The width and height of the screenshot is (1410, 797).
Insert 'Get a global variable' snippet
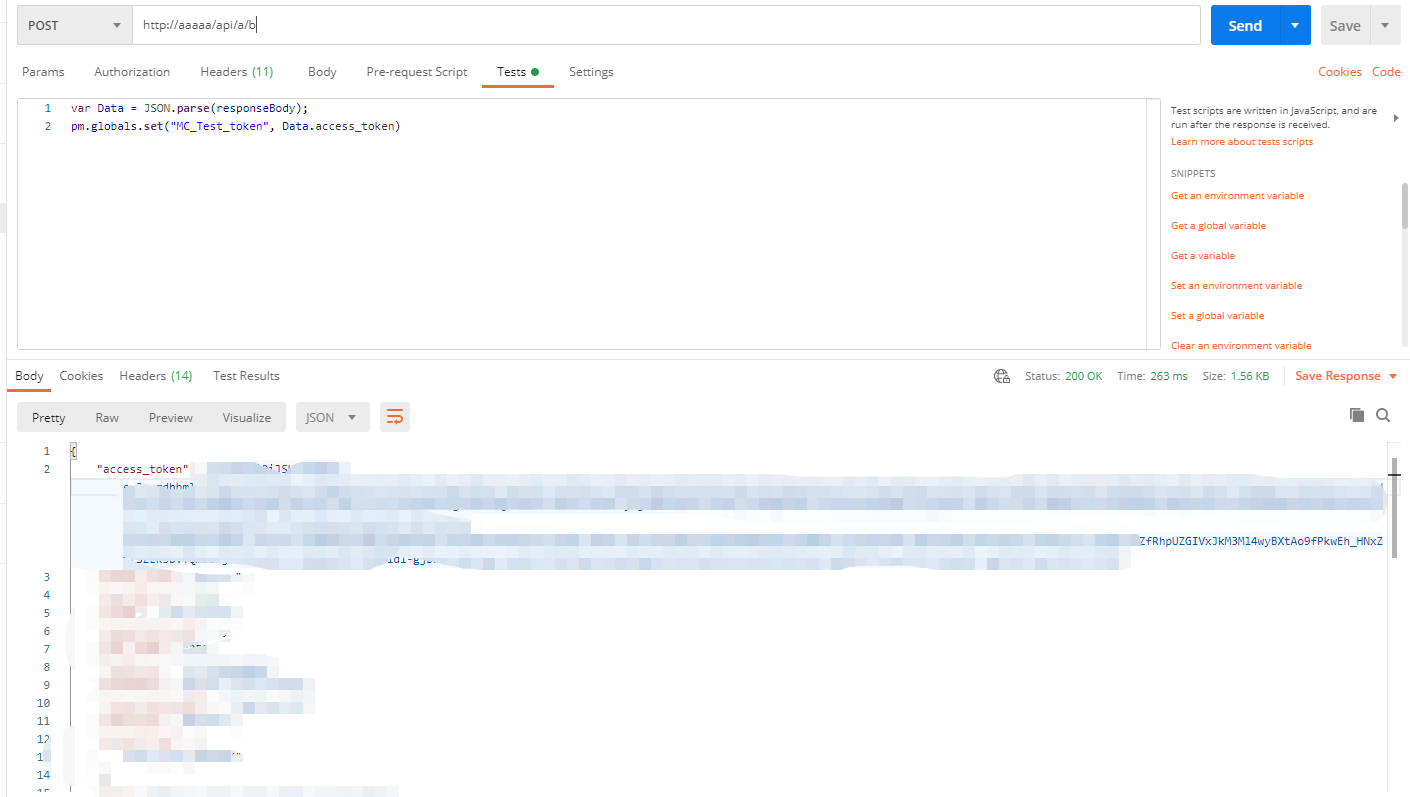pos(1218,226)
